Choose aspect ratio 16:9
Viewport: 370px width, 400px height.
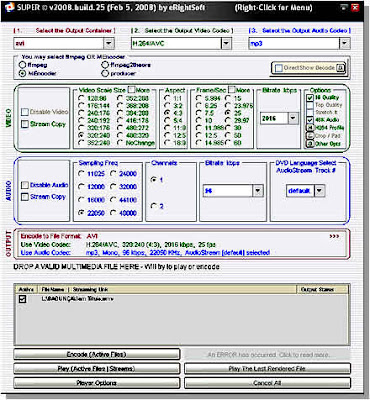(167, 143)
